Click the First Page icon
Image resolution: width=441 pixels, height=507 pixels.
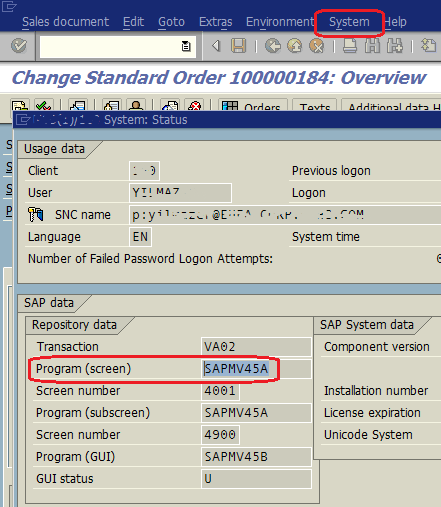429,46
